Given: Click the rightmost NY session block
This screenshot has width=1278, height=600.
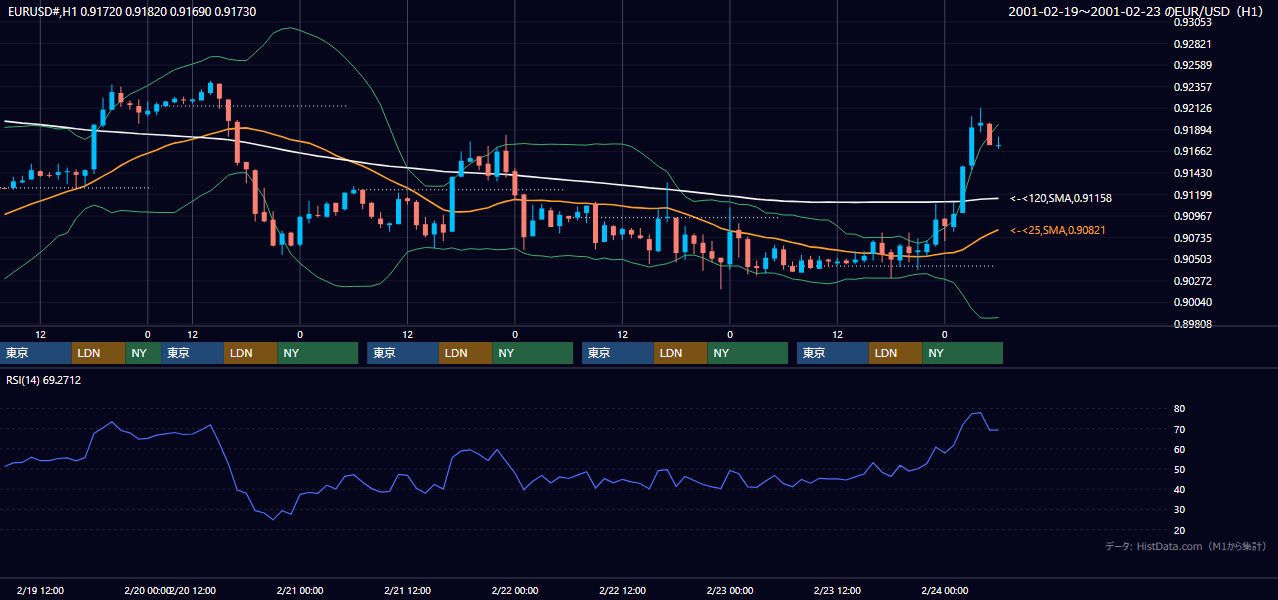Looking at the screenshot, I should click(x=963, y=353).
